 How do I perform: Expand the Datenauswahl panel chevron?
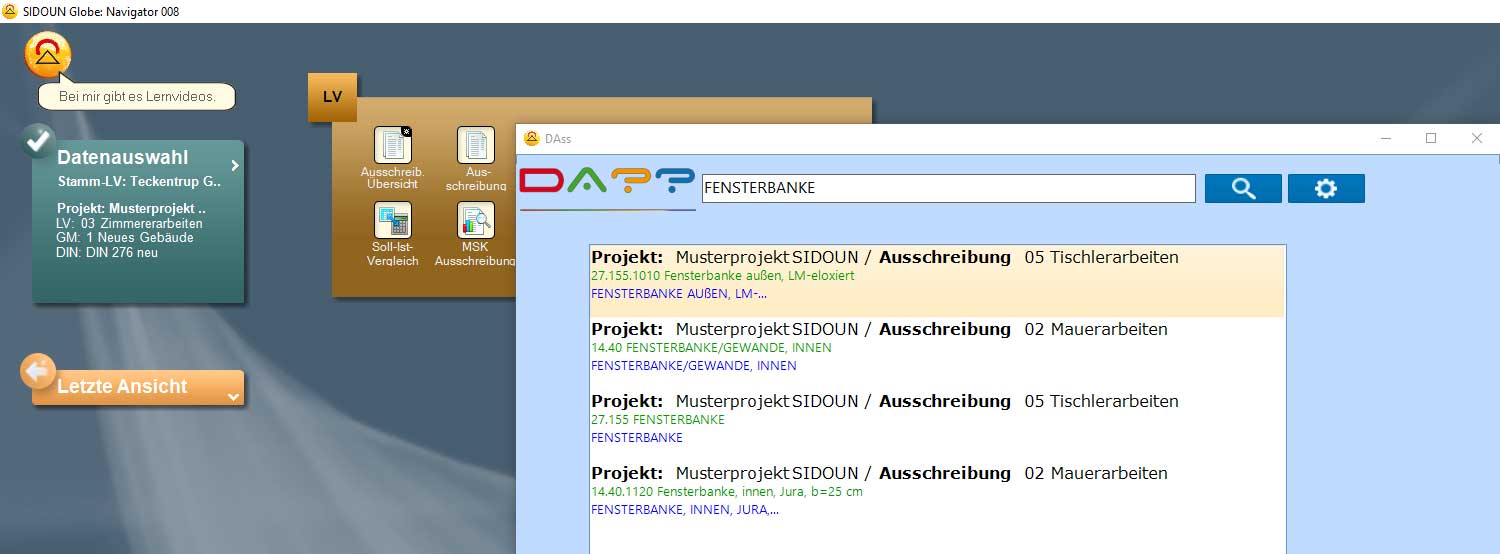point(235,166)
